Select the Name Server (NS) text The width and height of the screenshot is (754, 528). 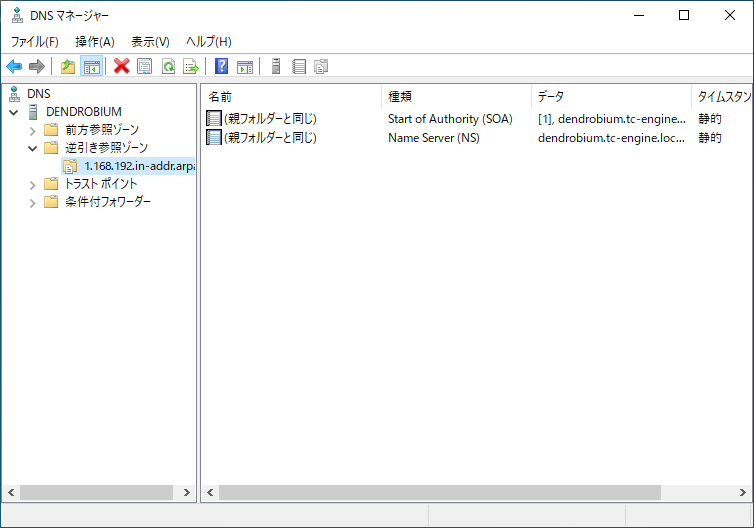point(434,138)
